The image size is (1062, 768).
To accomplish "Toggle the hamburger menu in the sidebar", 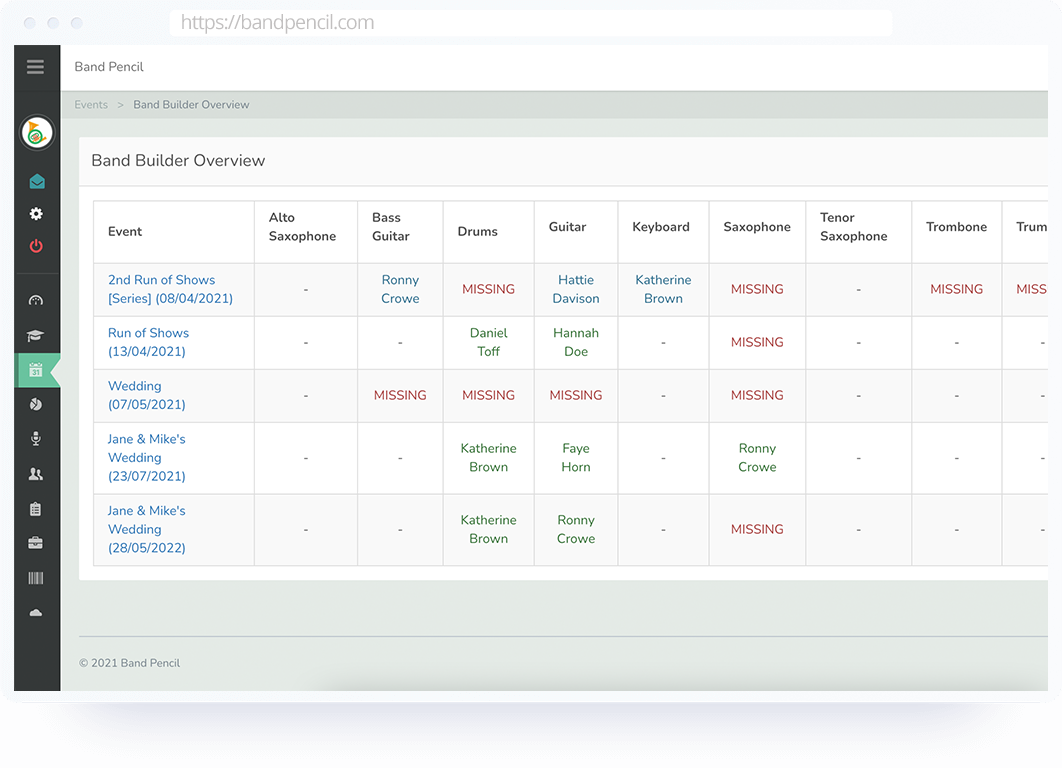I will (36, 67).
